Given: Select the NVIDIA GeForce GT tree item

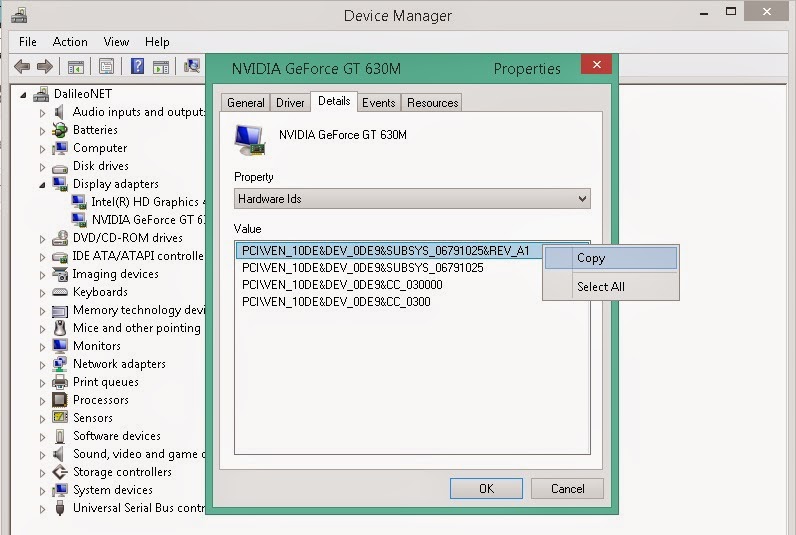Looking at the screenshot, I should pyautogui.click(x=148, y=220).
